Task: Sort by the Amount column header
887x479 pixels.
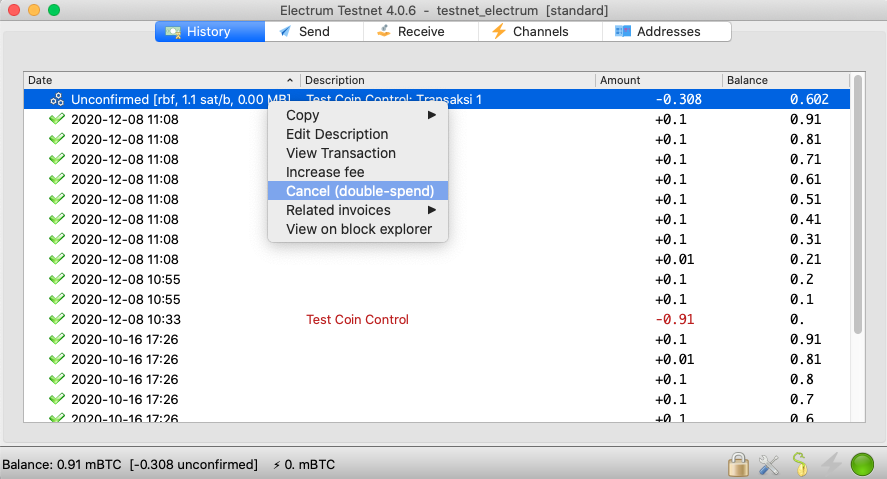Action: pos(659,80)
